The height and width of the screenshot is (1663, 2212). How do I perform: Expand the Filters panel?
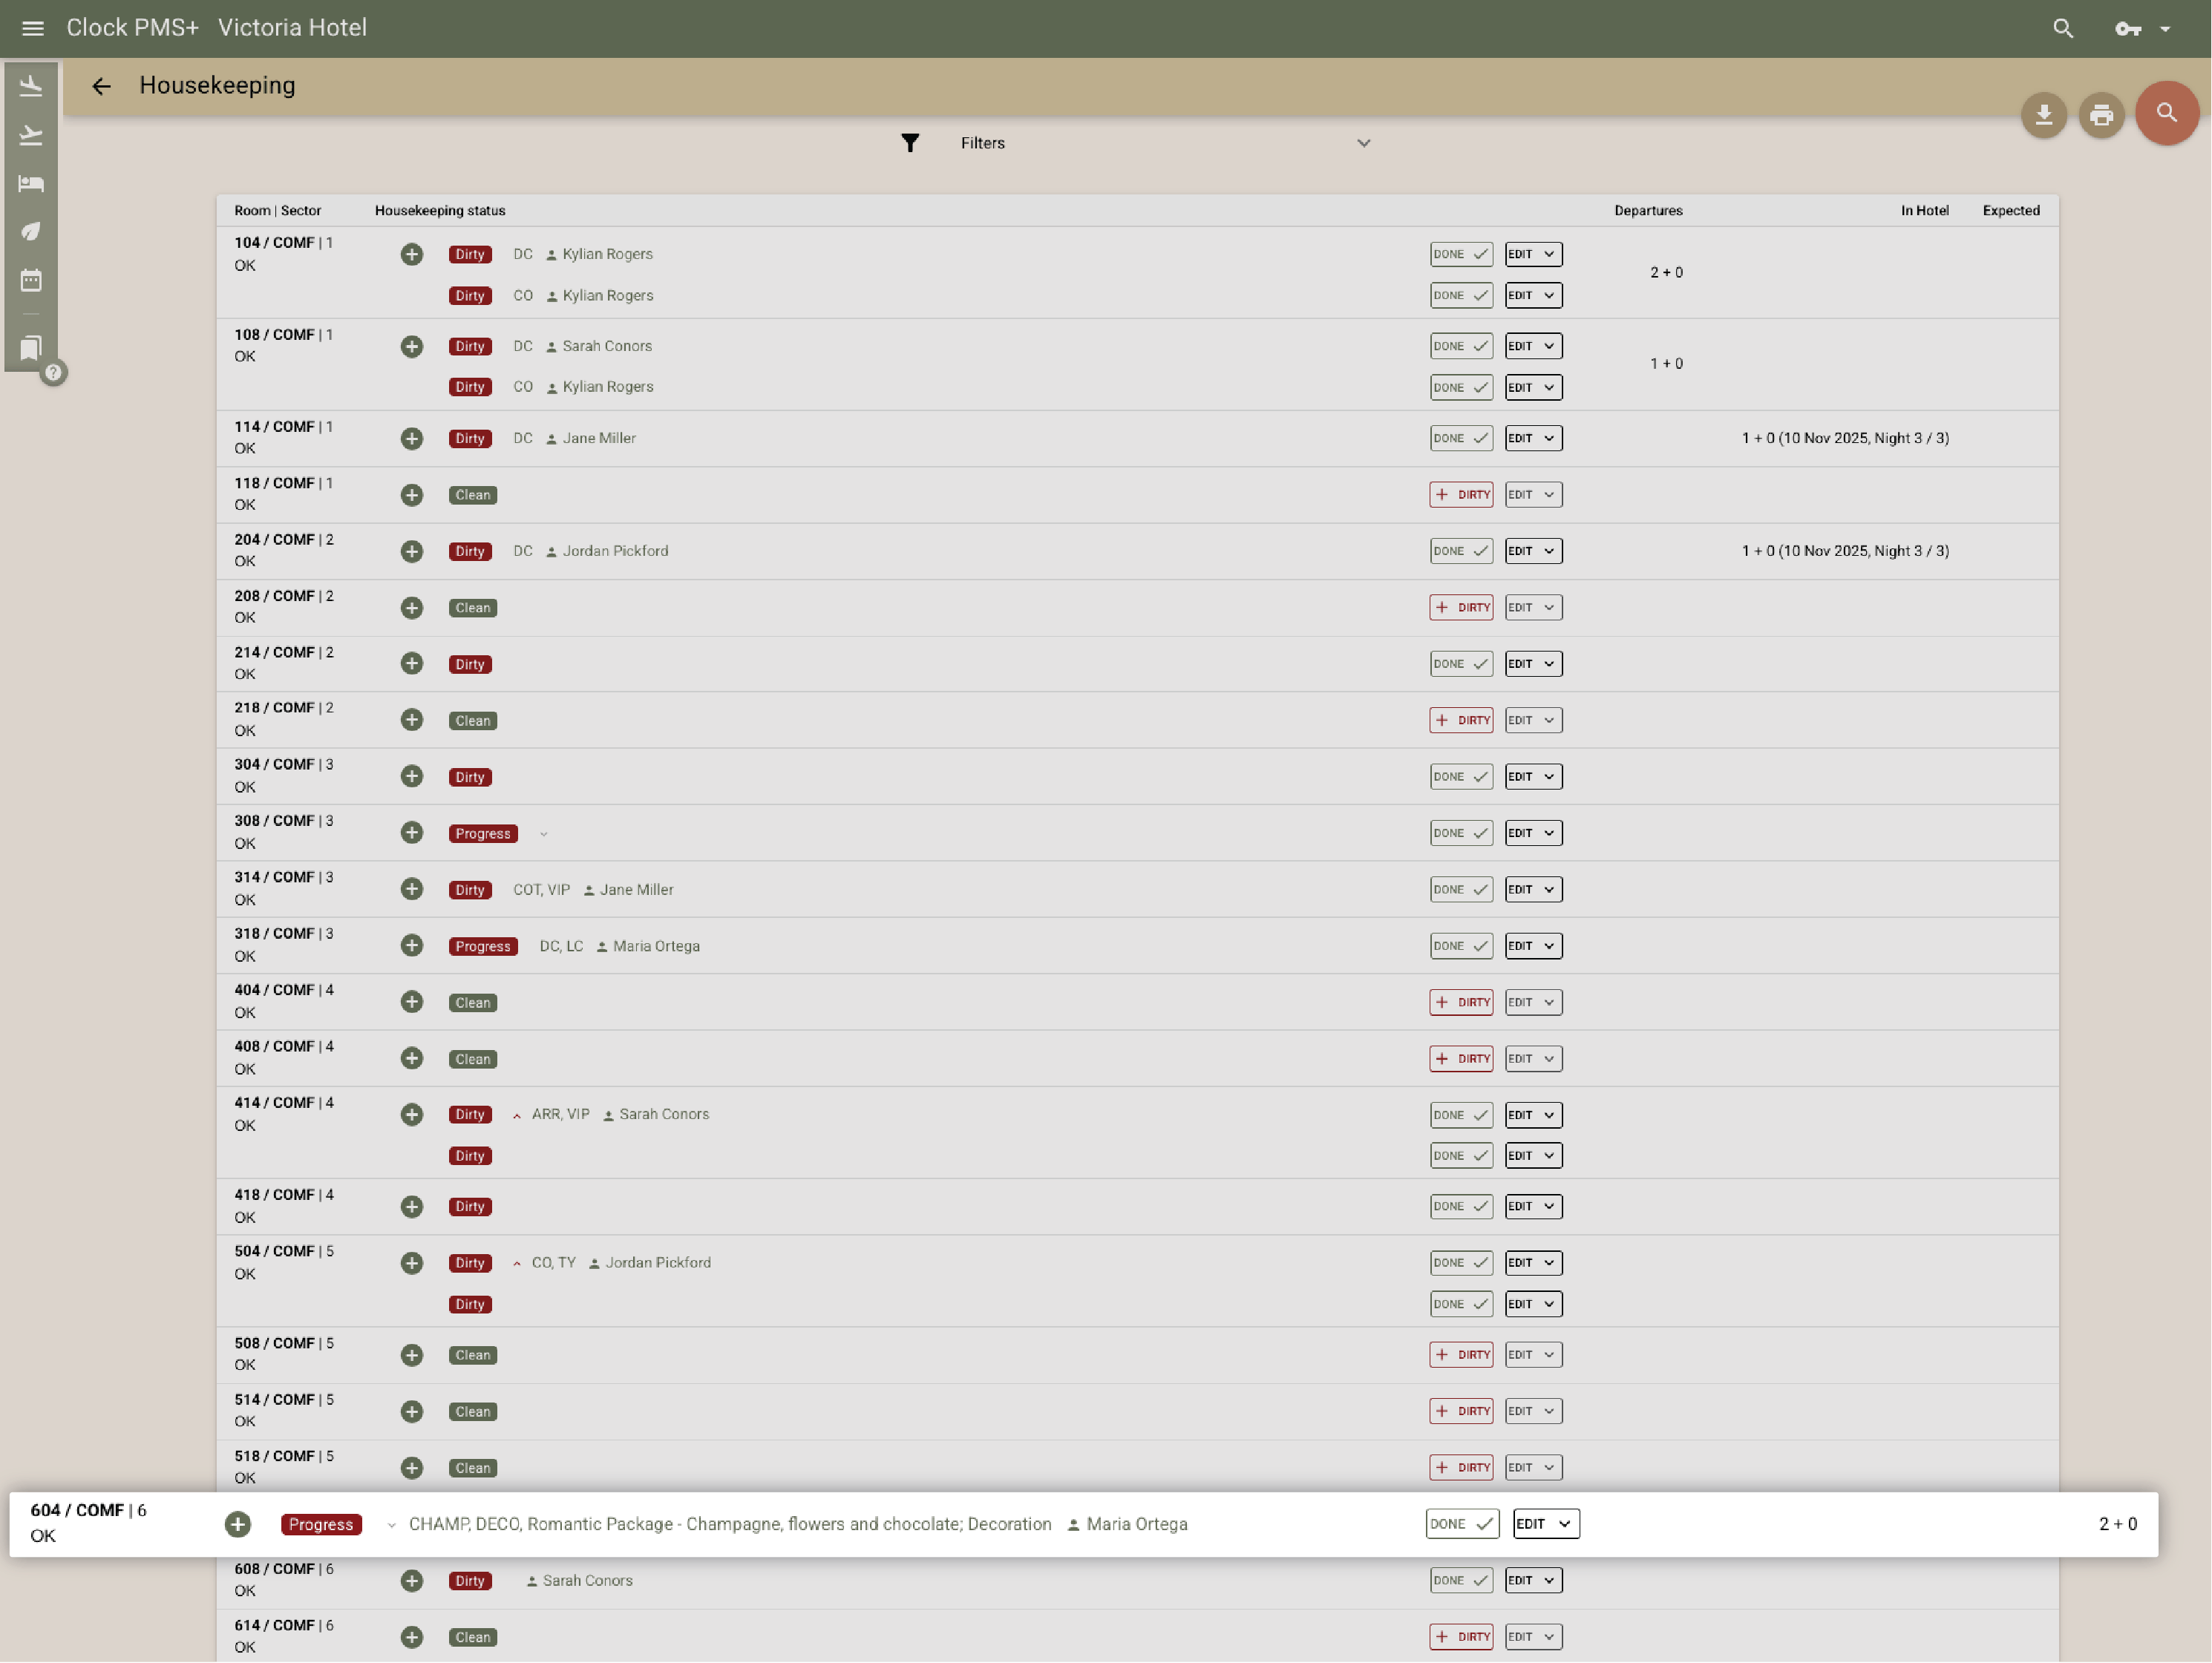[1363, 143]
